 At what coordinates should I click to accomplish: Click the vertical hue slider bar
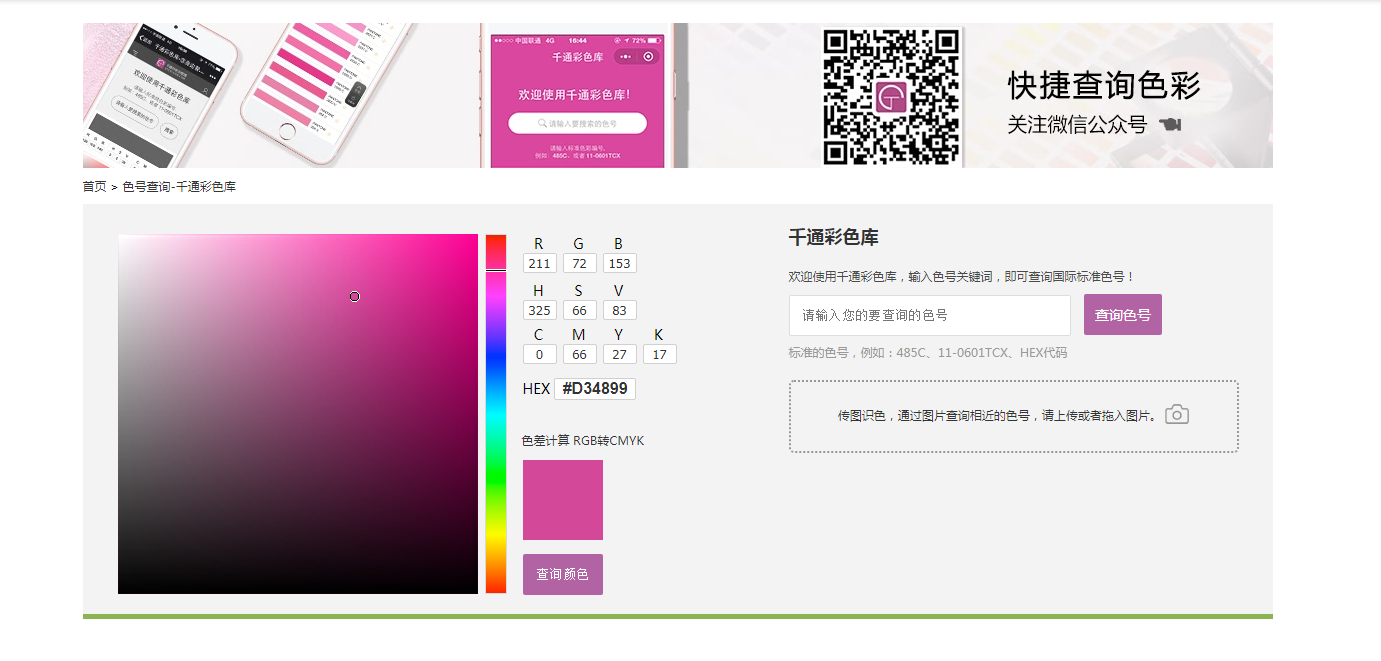pos(496,414)
